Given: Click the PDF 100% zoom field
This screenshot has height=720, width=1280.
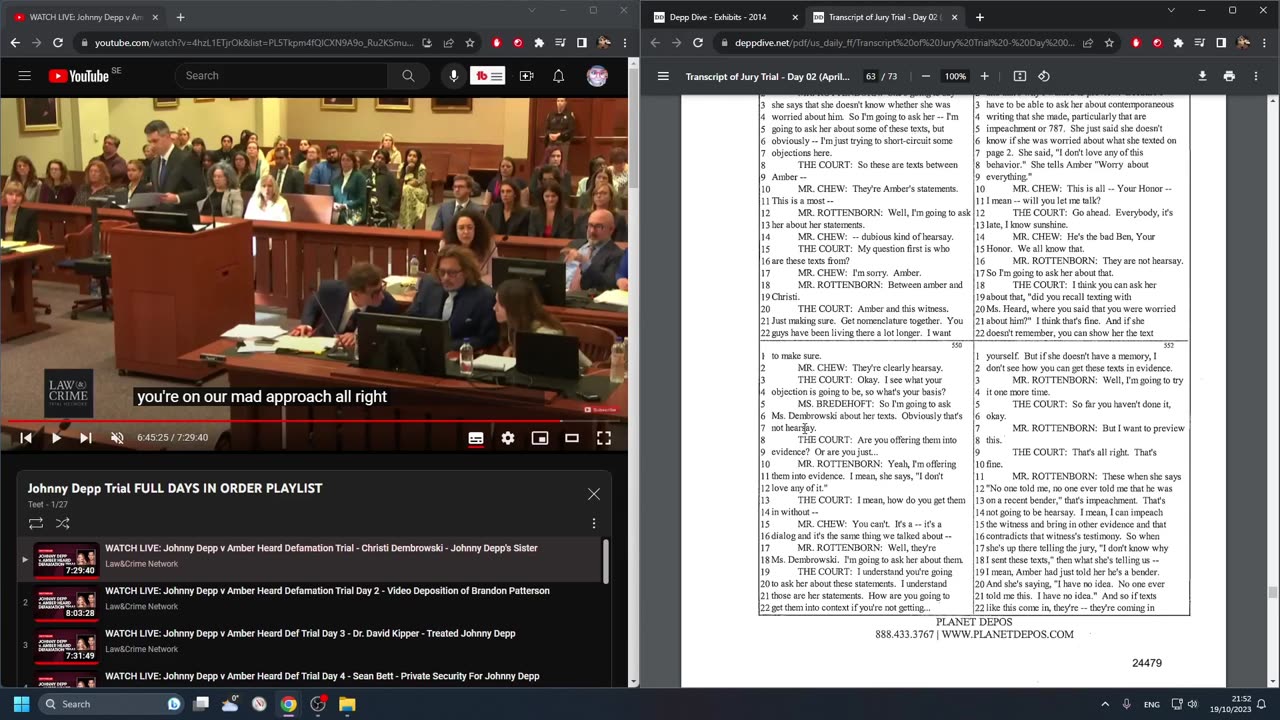Looking at the screenshot, I should pyautogui.click(x=955, y=76).
